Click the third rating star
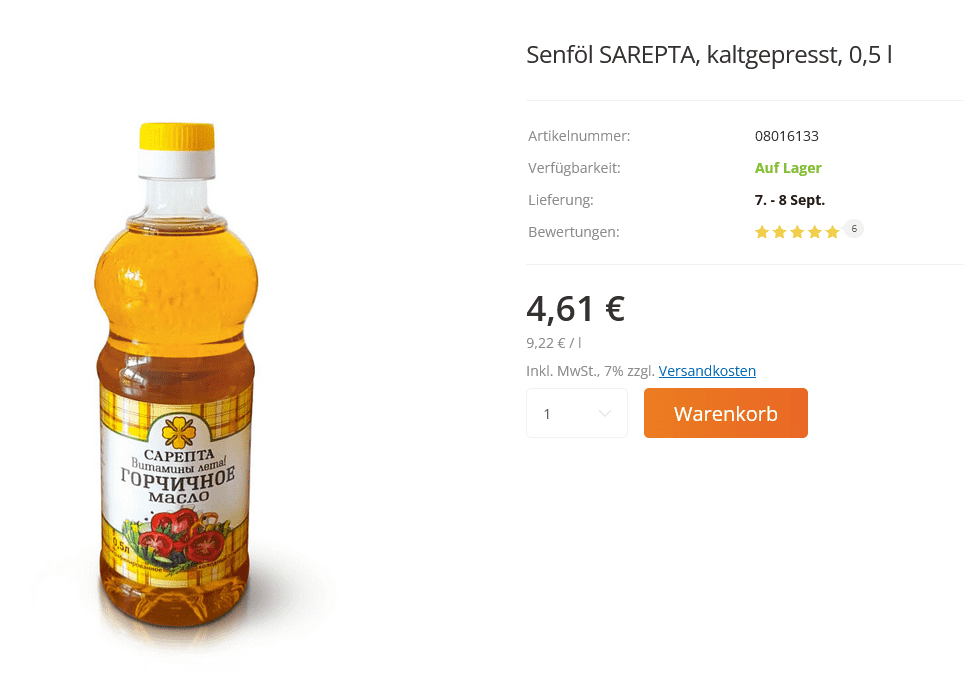 click(x=797, y=232)
